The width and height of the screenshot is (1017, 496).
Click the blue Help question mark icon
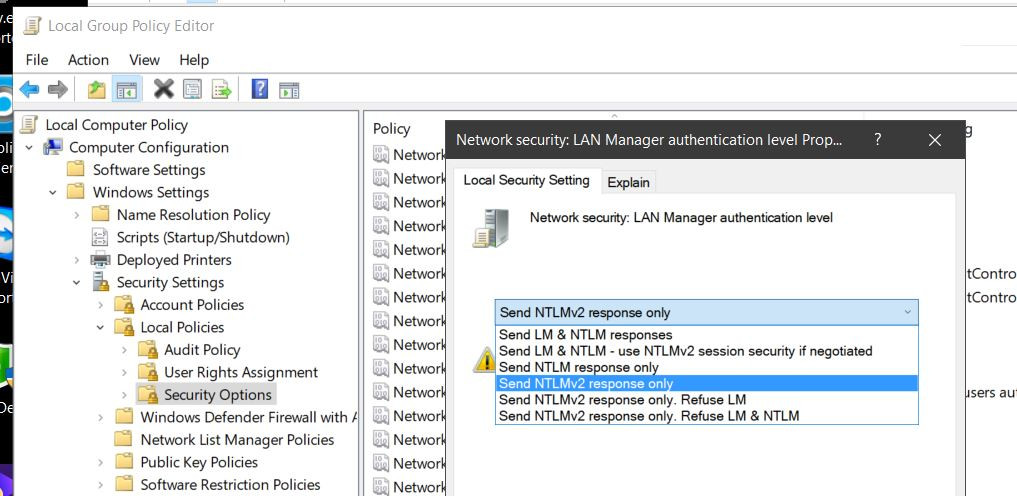click(259, 90)
